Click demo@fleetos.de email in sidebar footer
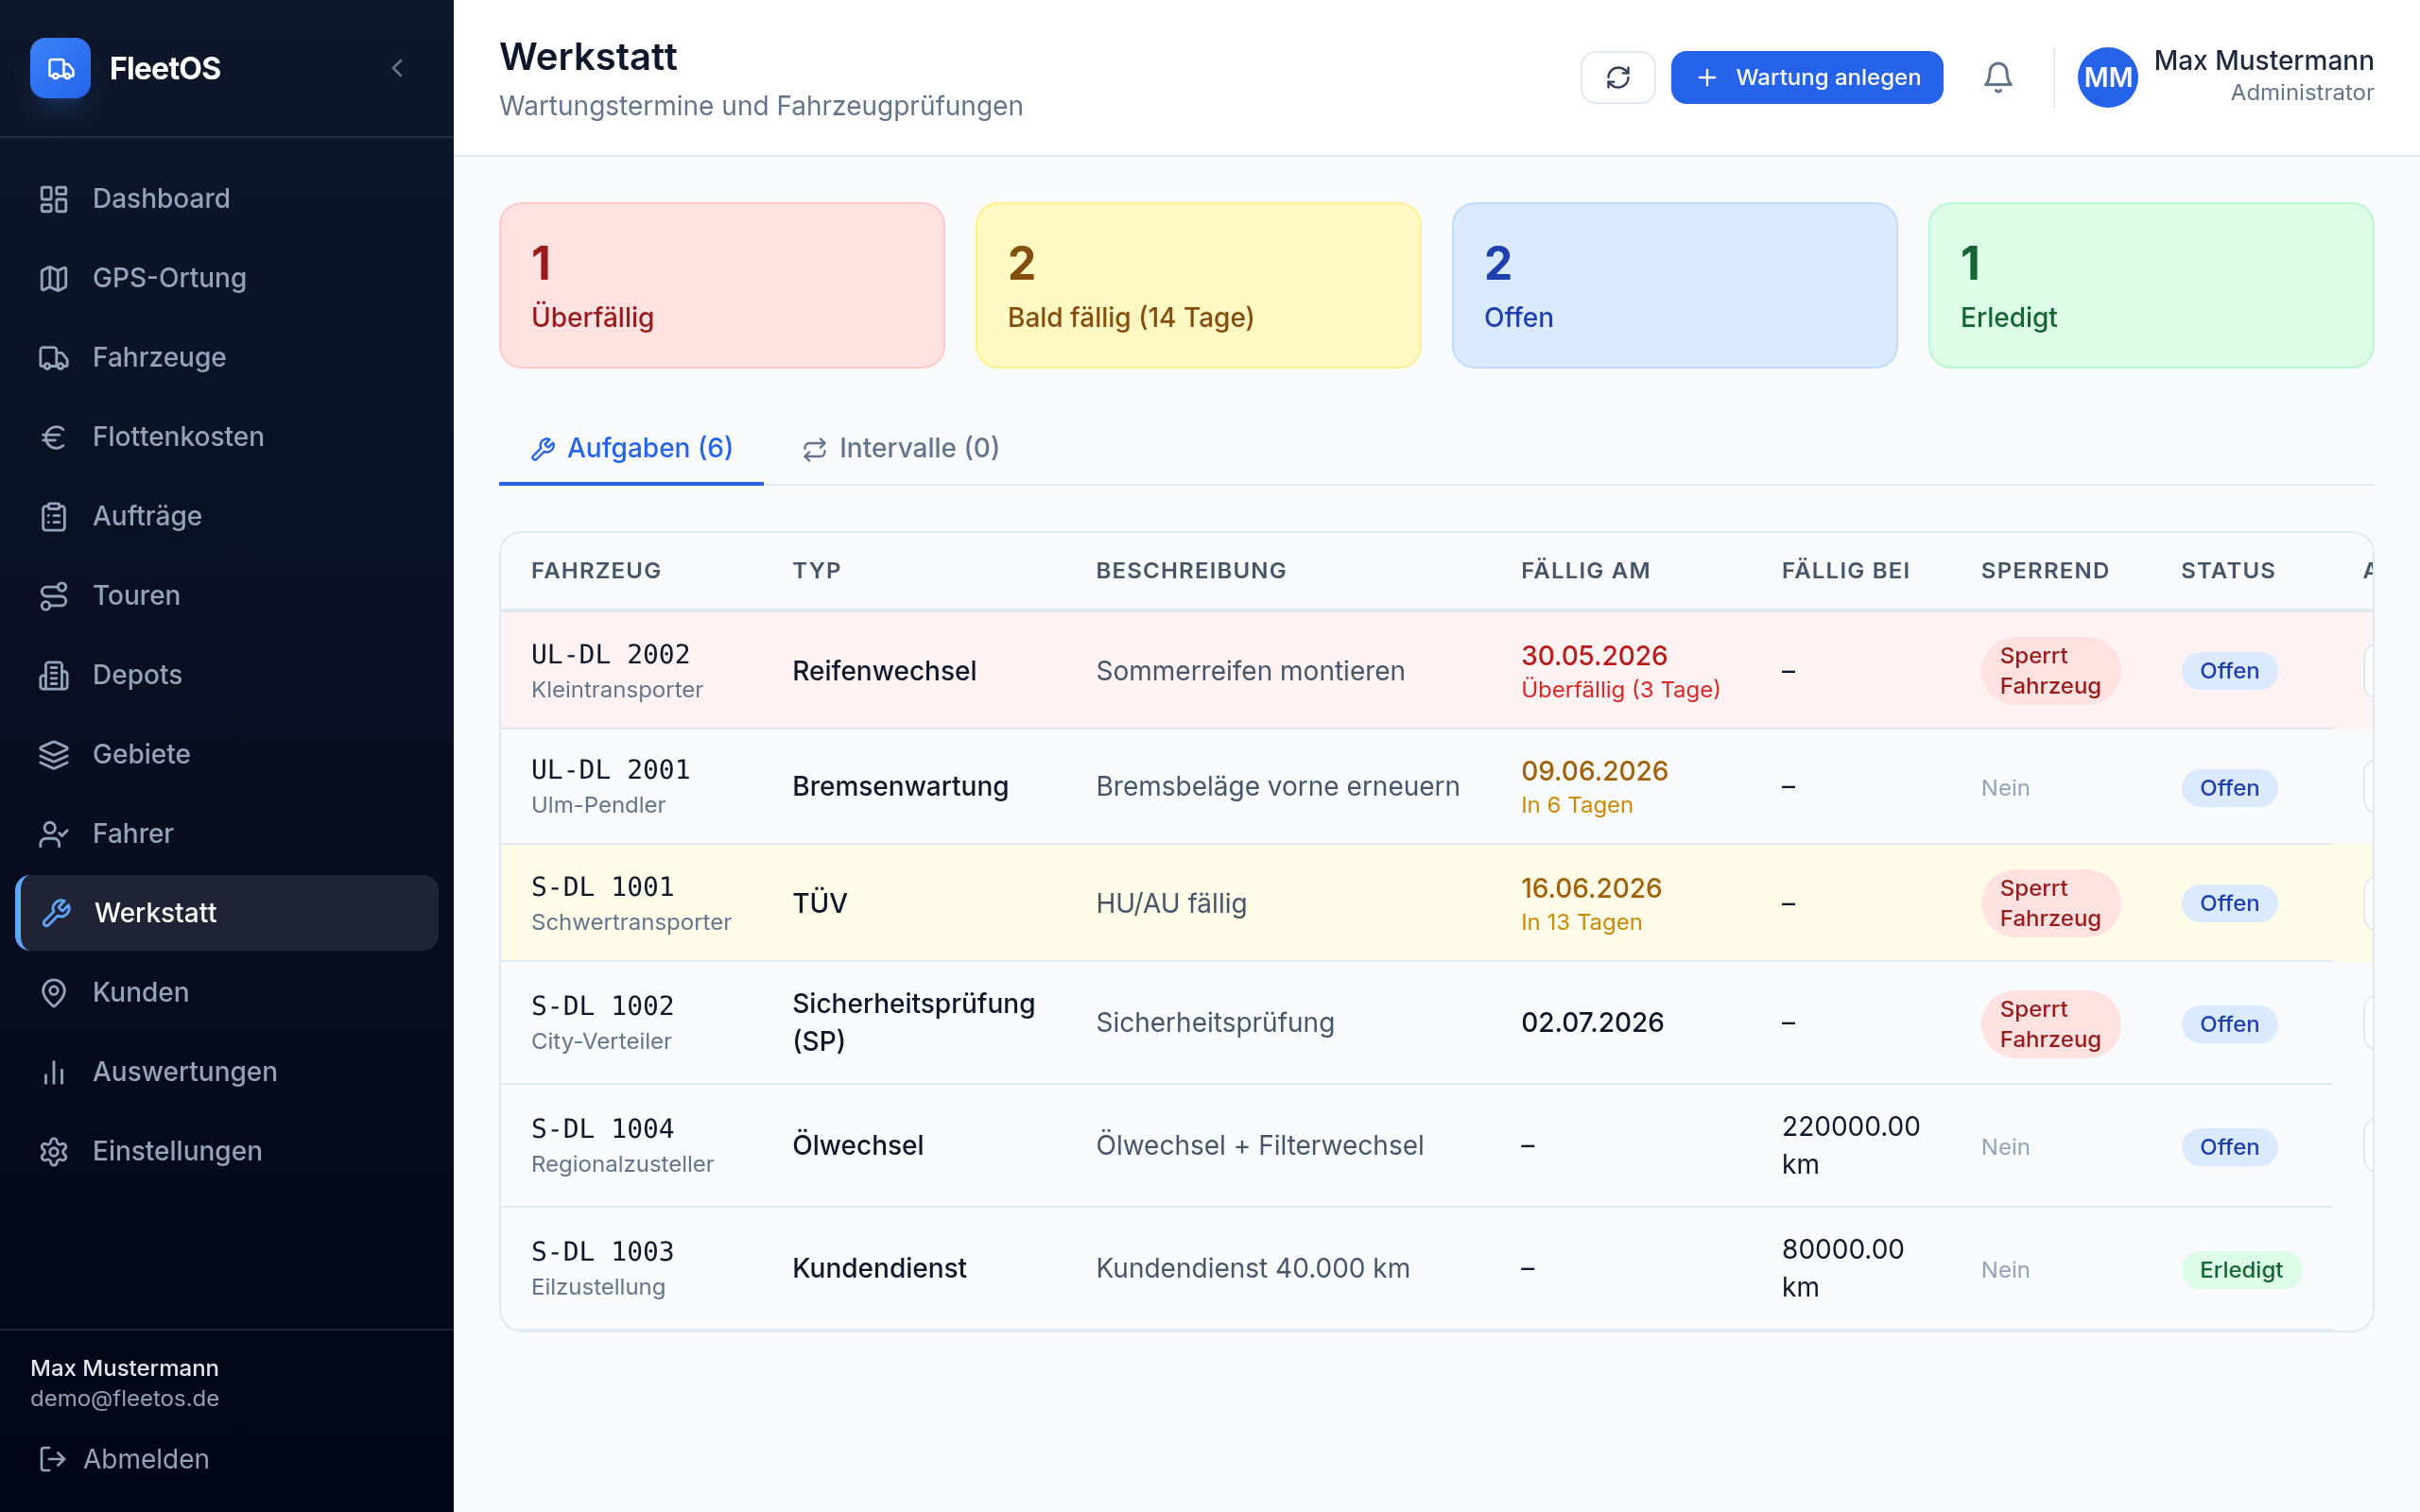Viewport: 2420px width, 1512px height. 124,1399
